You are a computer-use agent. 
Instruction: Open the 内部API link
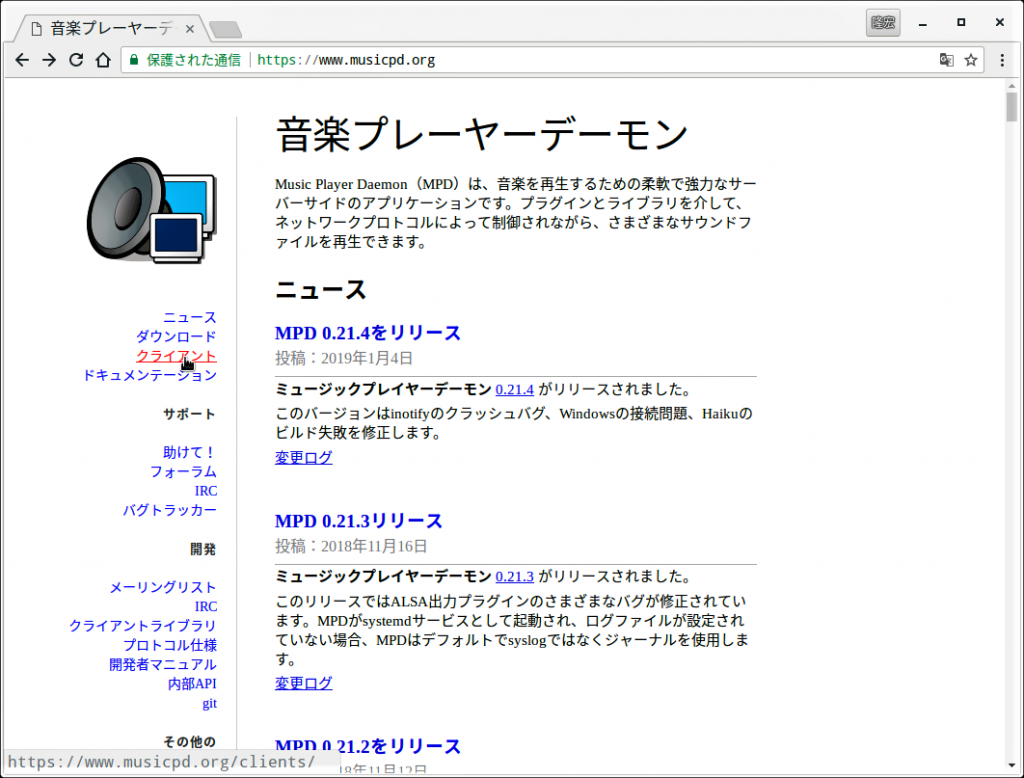[x=192, y=684]
